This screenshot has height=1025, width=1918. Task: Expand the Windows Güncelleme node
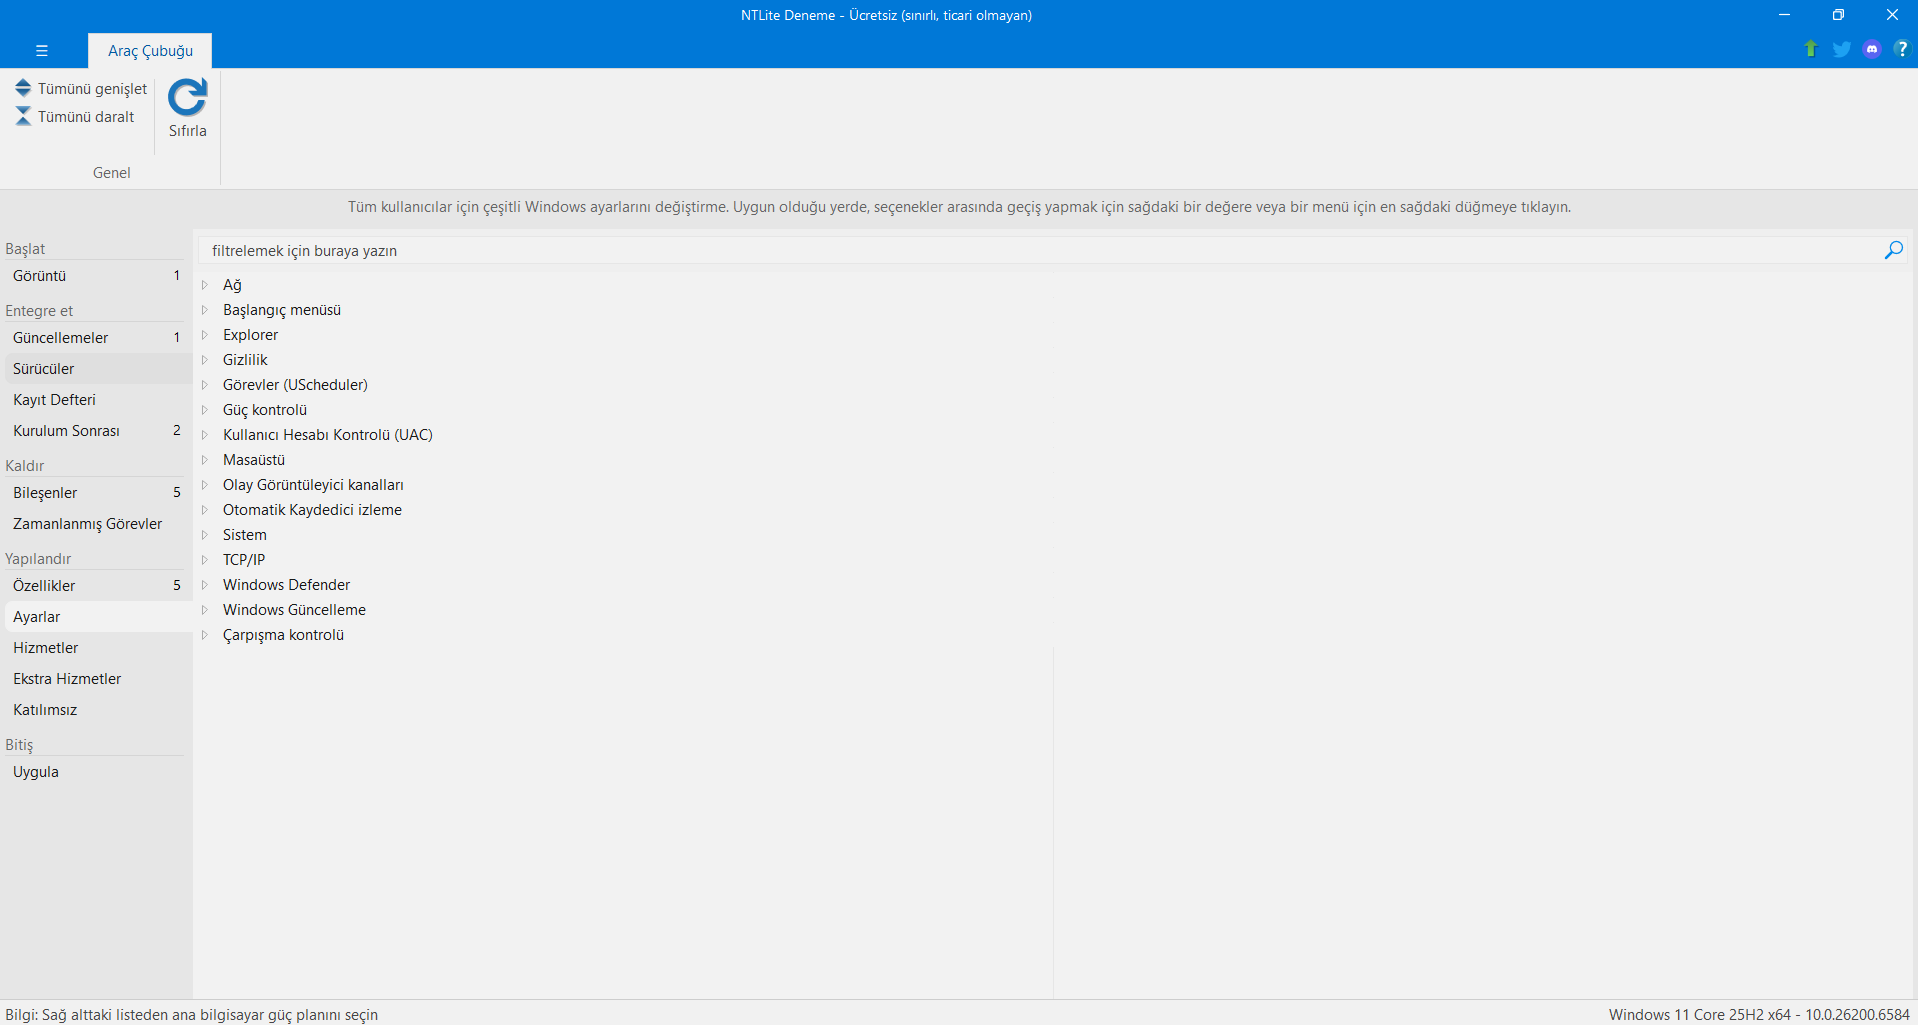tap(205, 610)
